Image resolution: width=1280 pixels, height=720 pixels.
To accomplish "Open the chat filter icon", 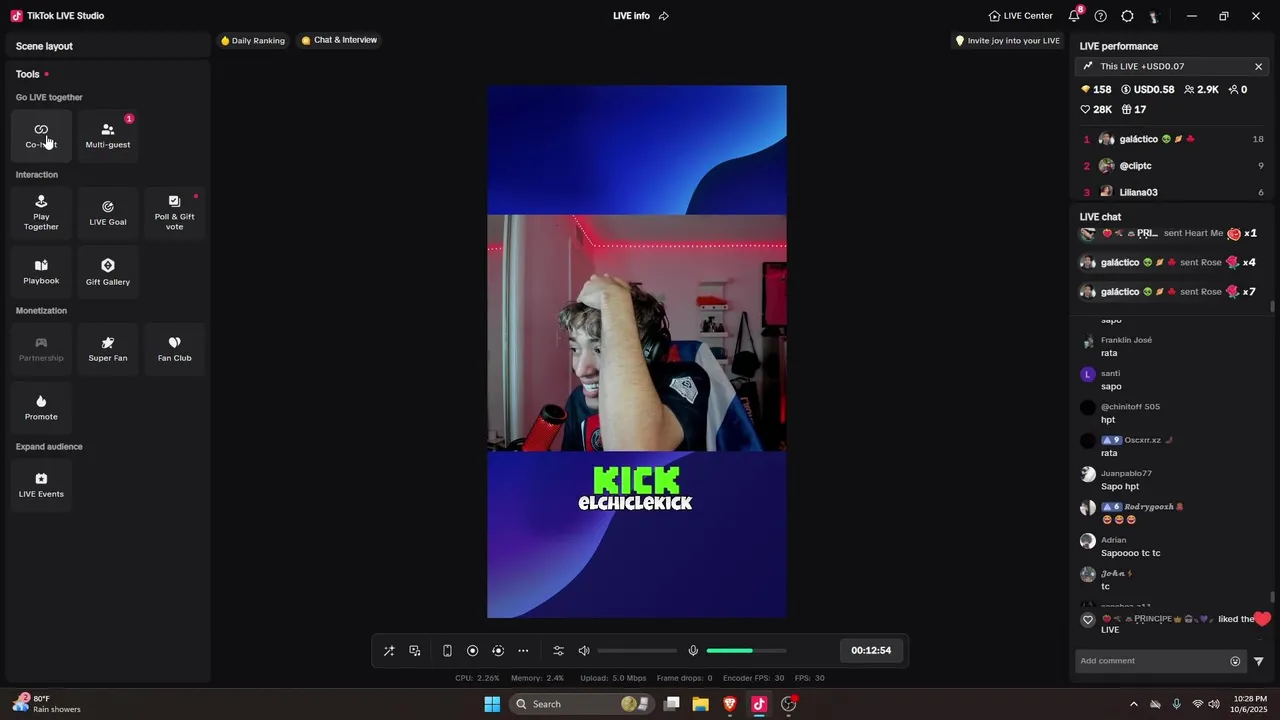I will (1259, 661).
